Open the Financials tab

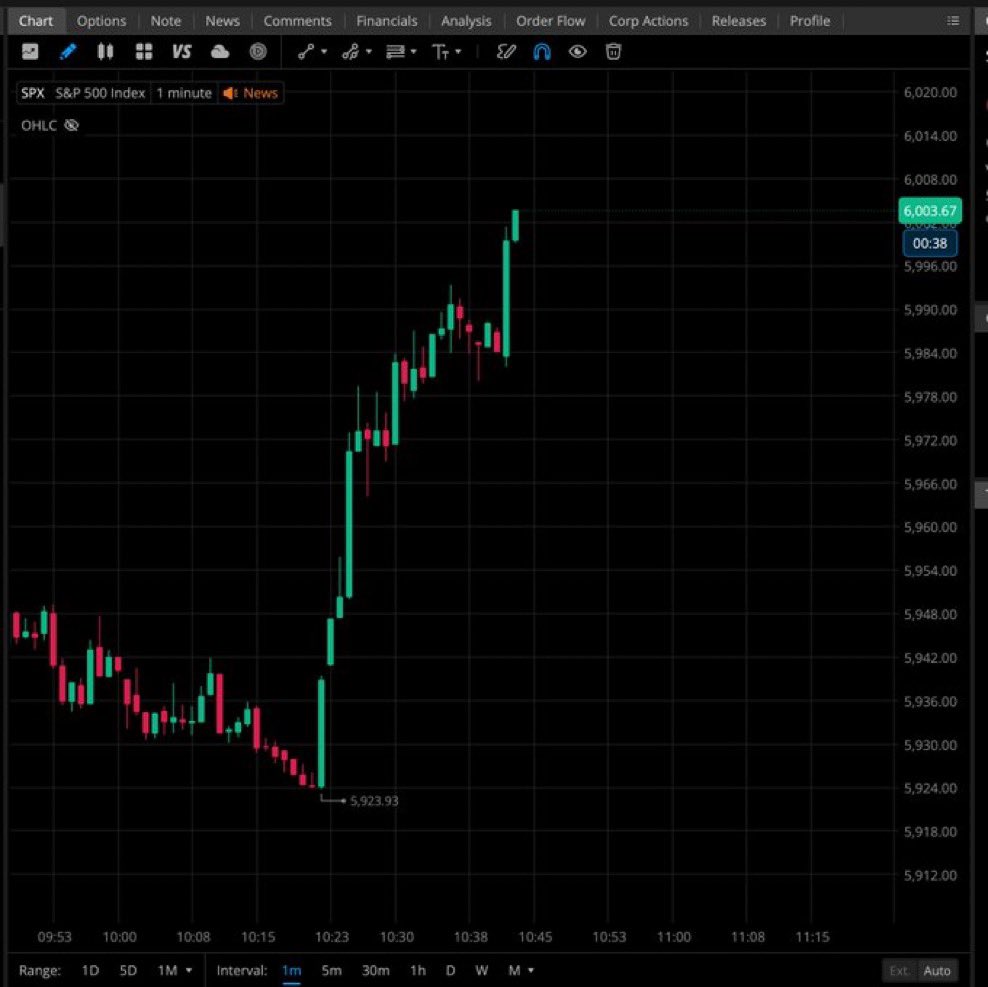pos(387,21)
